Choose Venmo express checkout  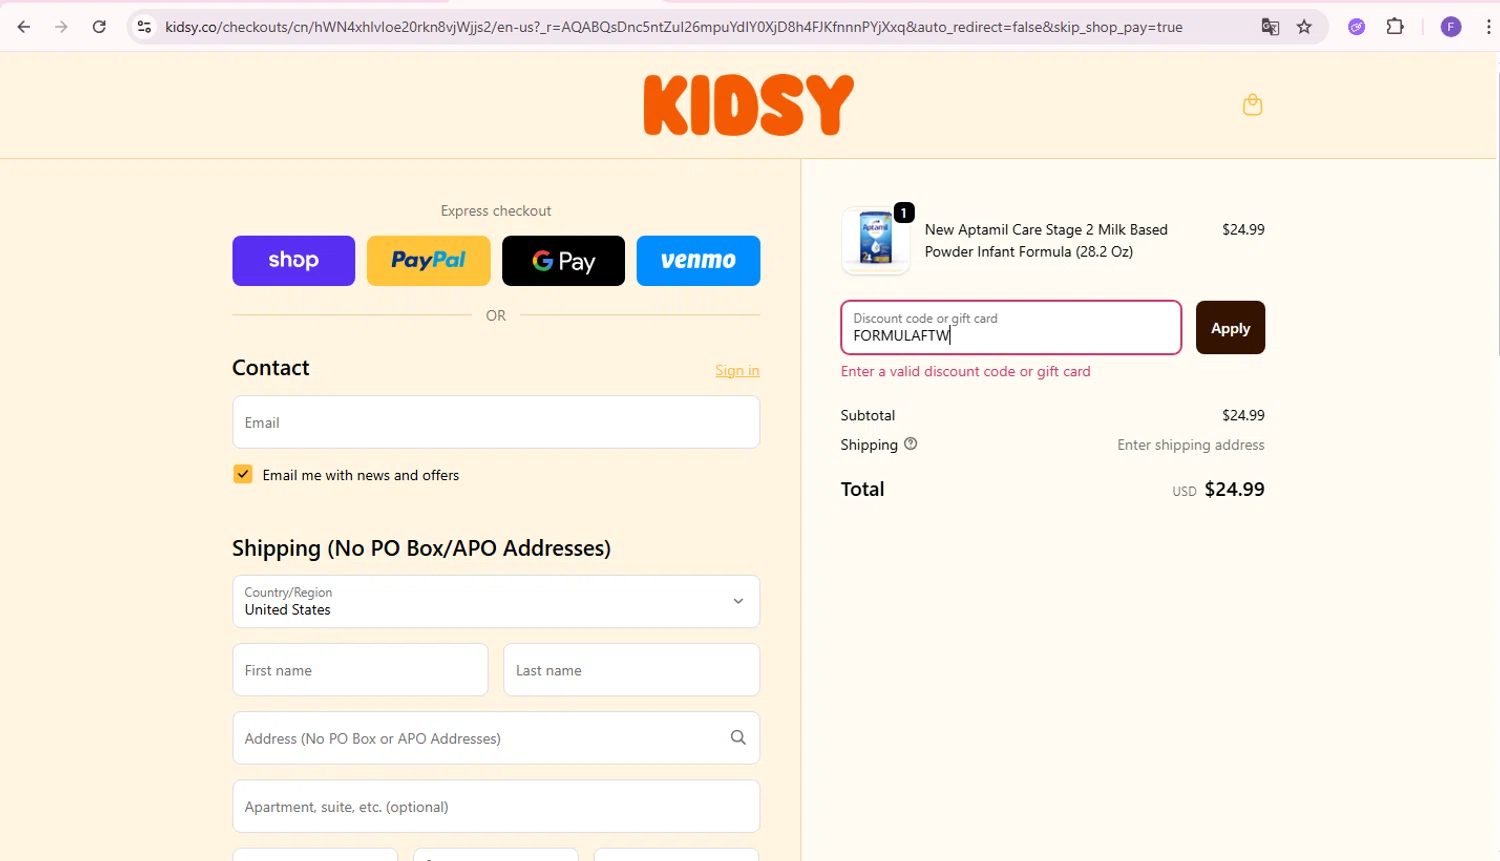[698, 261]
